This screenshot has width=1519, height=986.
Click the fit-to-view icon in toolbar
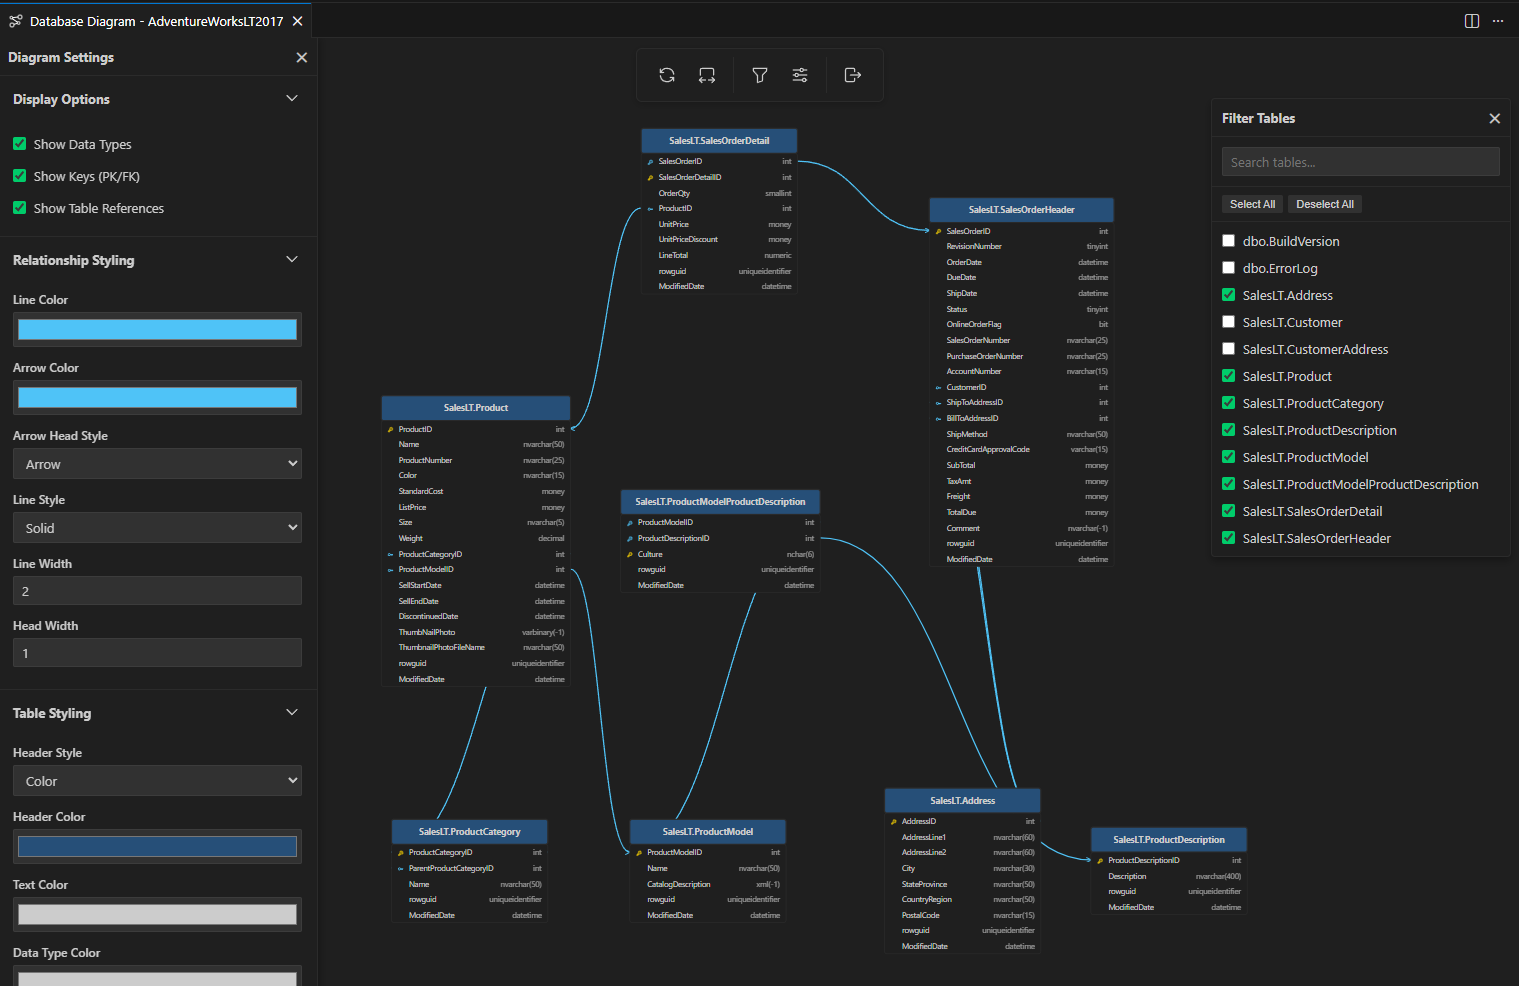707,75
